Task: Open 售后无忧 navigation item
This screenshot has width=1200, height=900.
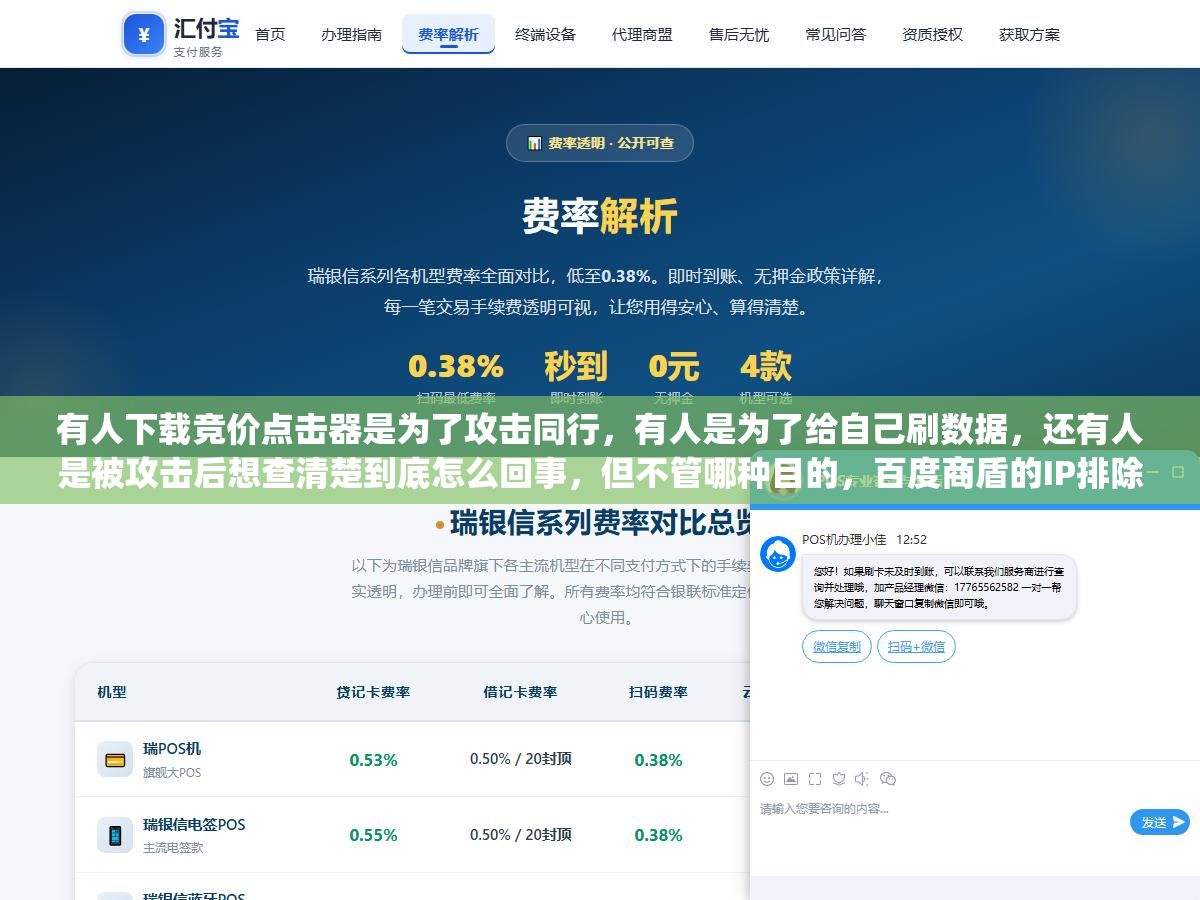Action: (739, 34)
